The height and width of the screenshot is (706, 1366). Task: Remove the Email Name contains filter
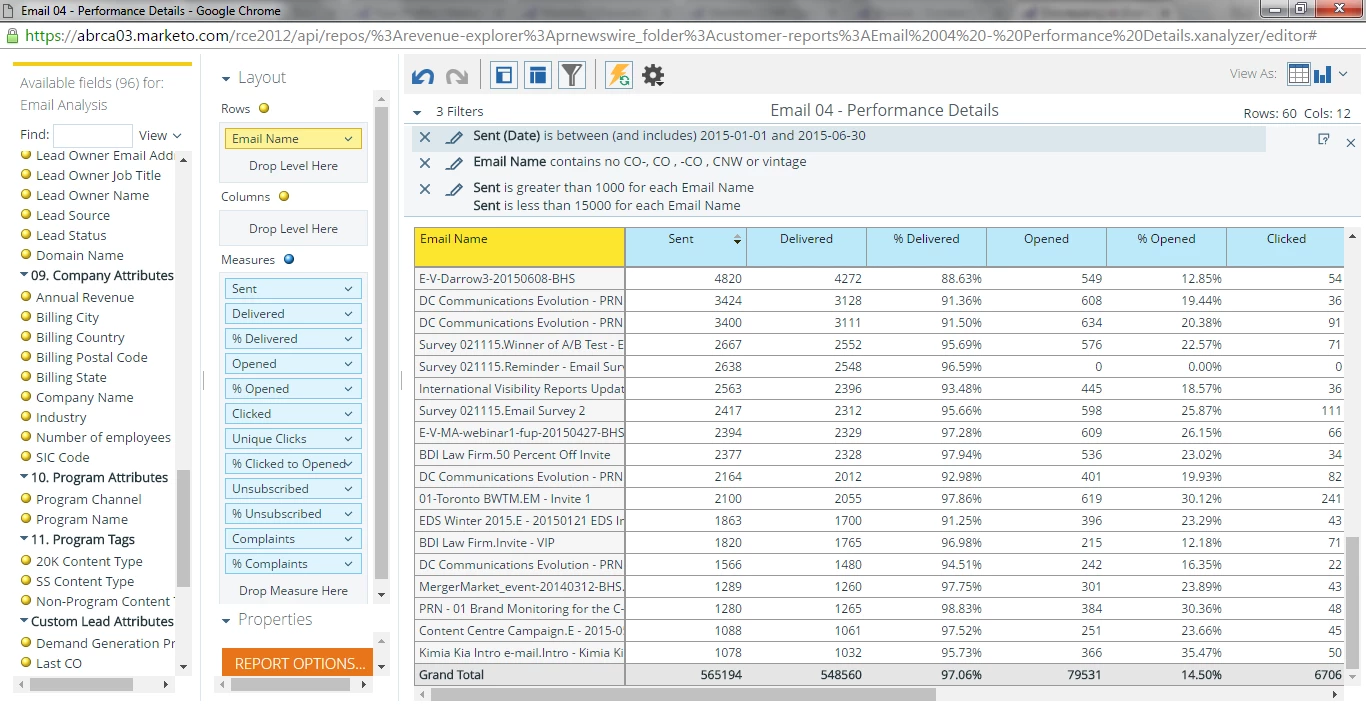(425, 163)
